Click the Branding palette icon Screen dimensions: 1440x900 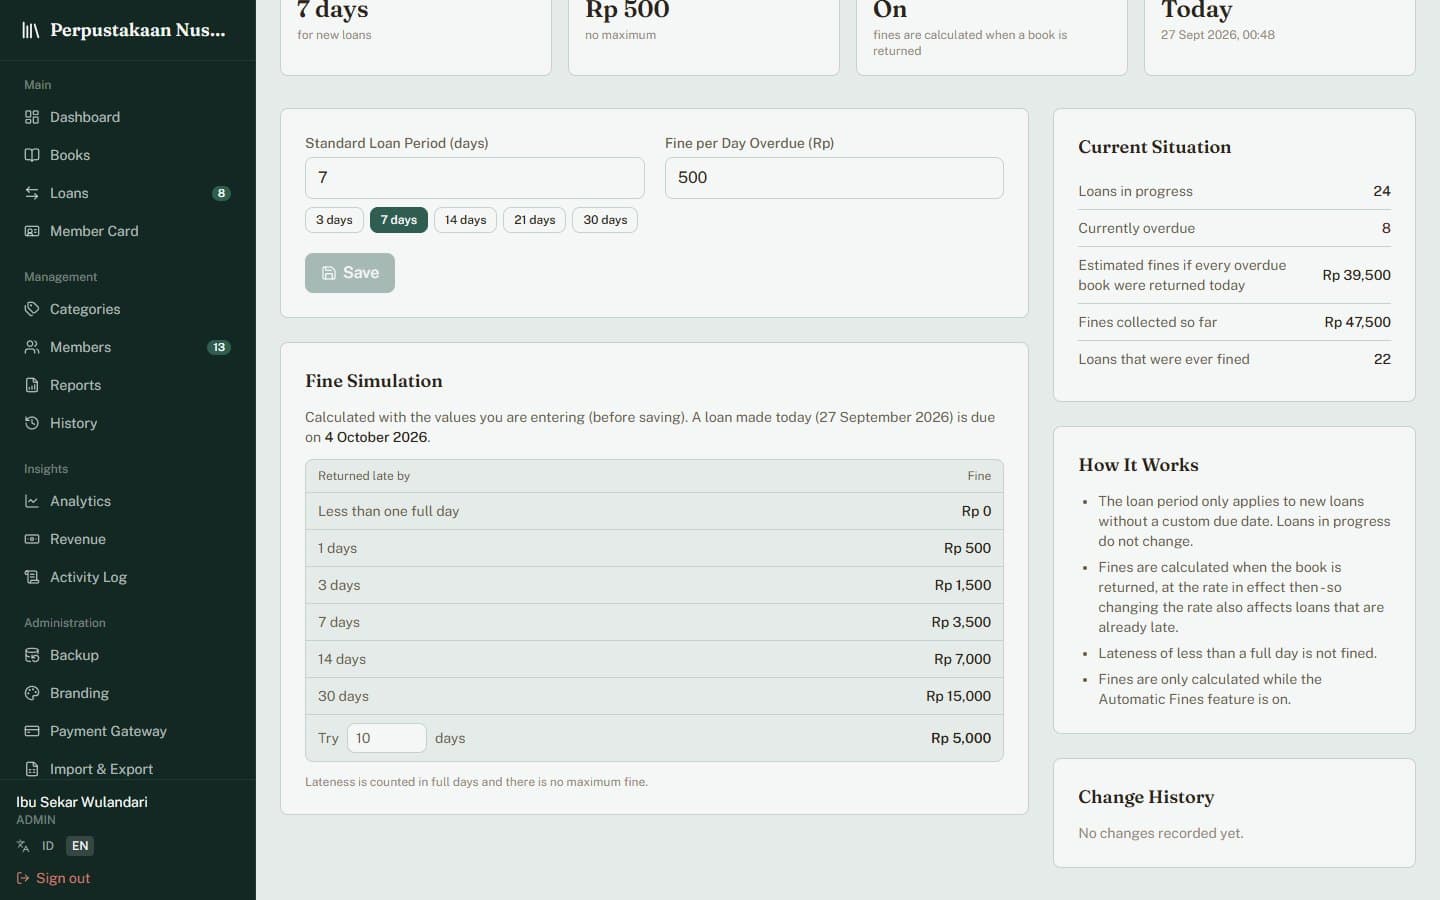(32, 693)
